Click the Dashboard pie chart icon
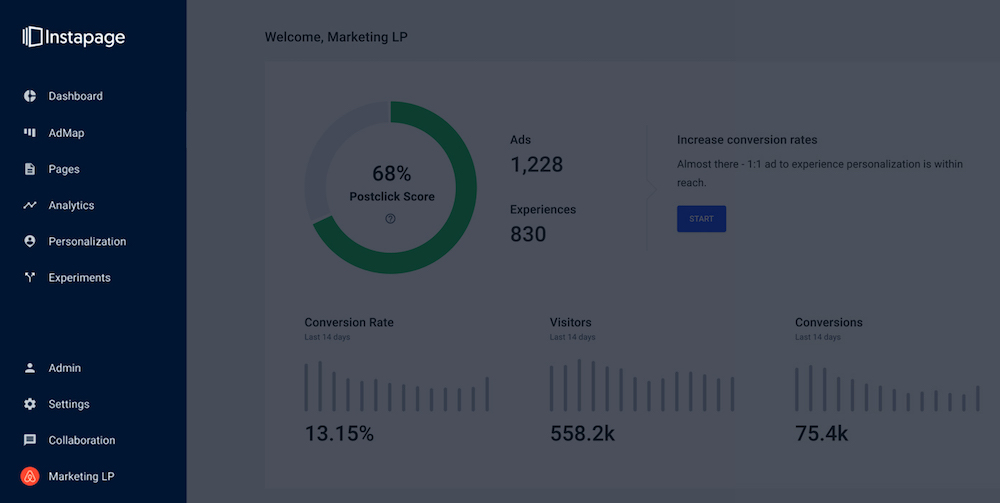1000x503 pixels. 30,96
